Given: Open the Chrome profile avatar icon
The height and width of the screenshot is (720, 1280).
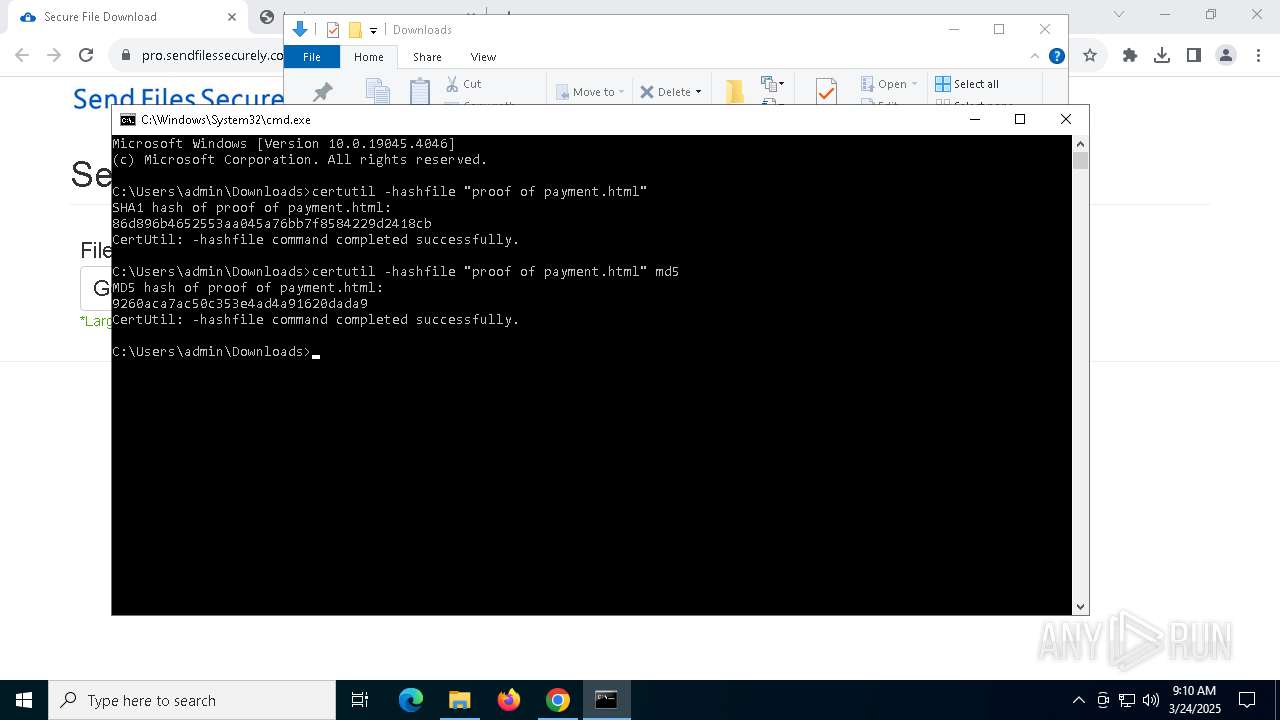Looking at the screenshot, I should 1226,56.
